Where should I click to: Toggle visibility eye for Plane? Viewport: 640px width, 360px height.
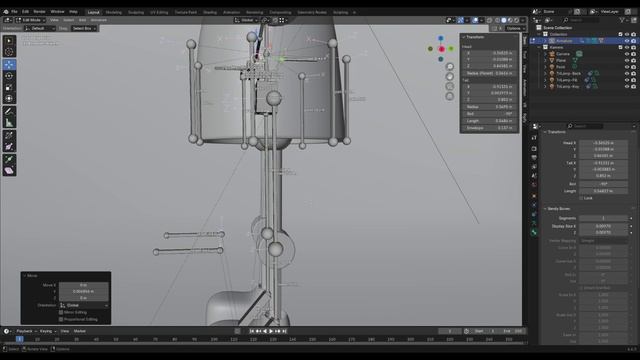[627, 60]
